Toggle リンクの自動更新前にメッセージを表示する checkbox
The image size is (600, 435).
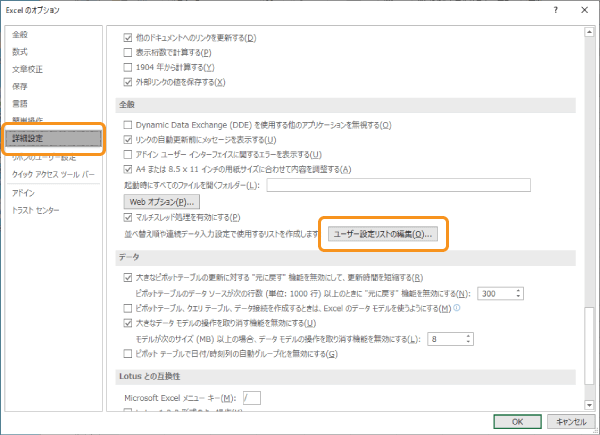[x=128, y=140]
